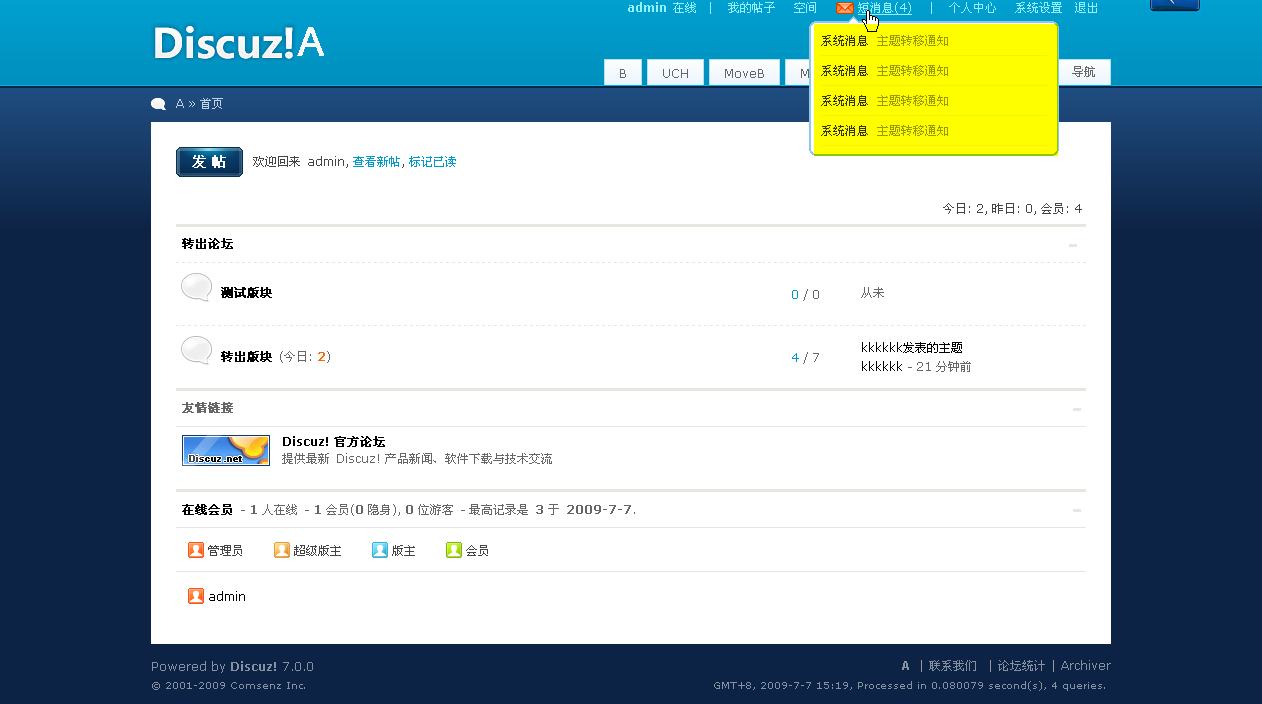This screenshot has width=1262, height=704.
Task: Click the Discuz! logo in the header
Action: coord(239,42)
